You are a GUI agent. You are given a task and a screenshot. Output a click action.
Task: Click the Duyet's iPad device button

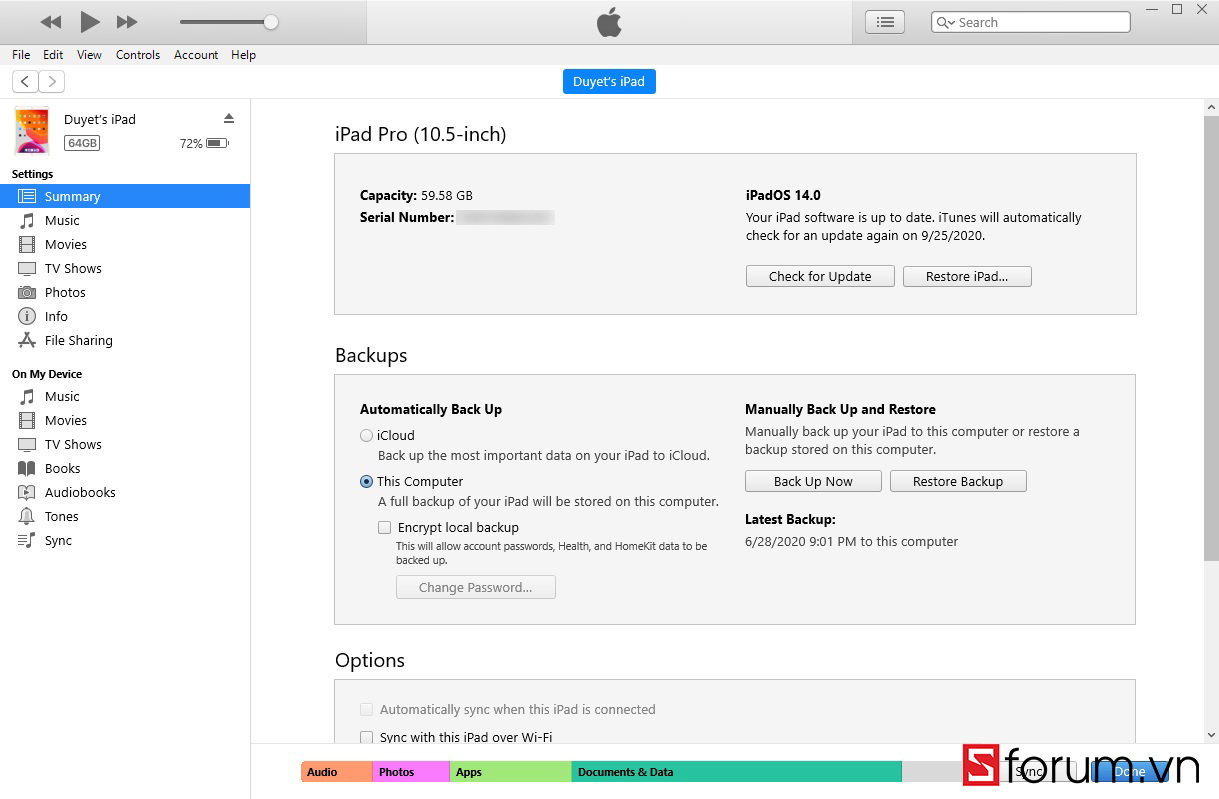(x=609, y=82)
